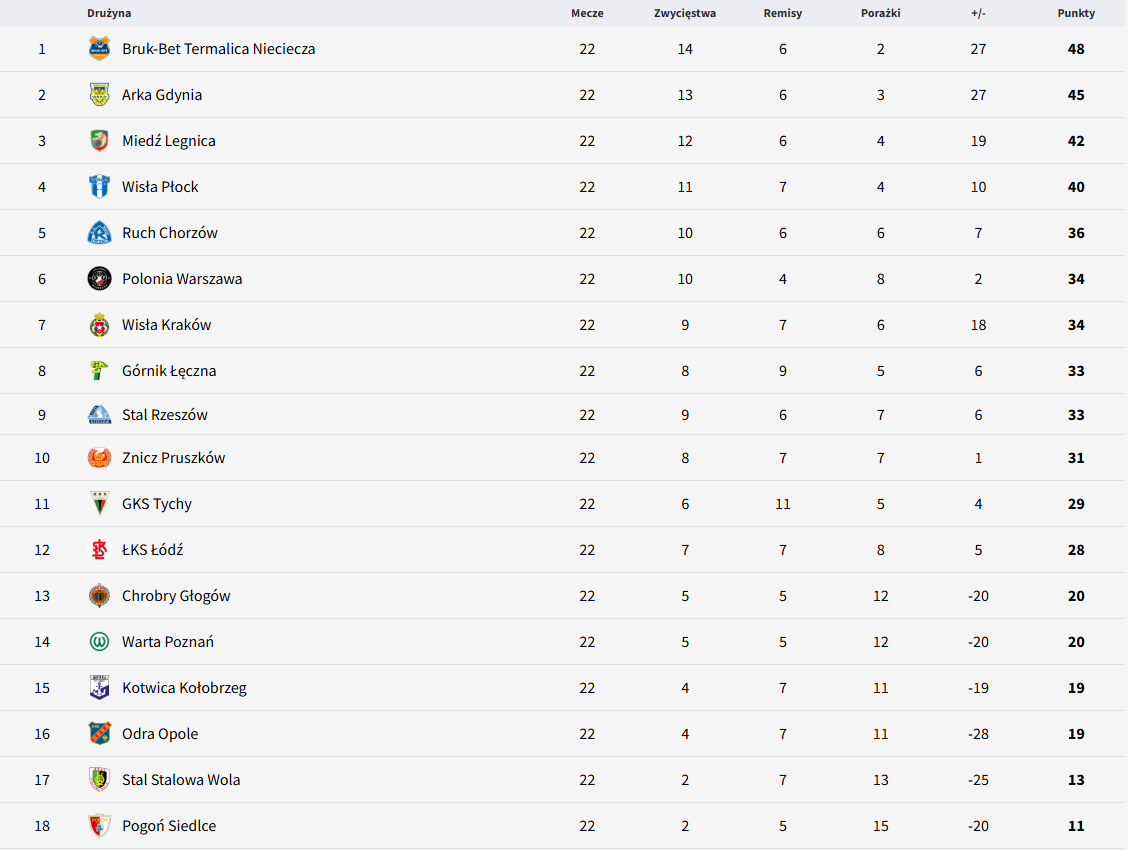Select Kotwica Kołobrzeg's -19 goal difference
The width and height of the screenshot is (1128, 850).
(978, 688)
